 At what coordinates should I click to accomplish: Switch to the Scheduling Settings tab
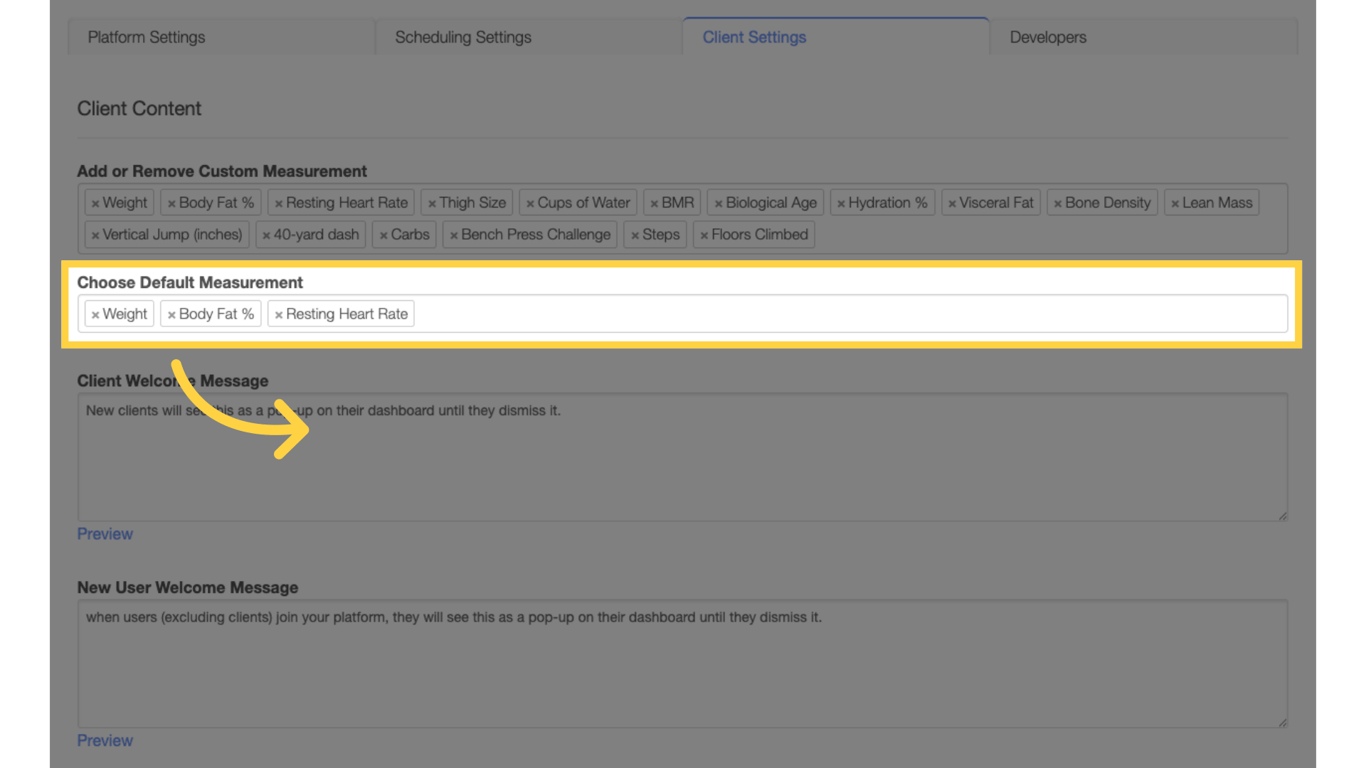click(463, 37)
